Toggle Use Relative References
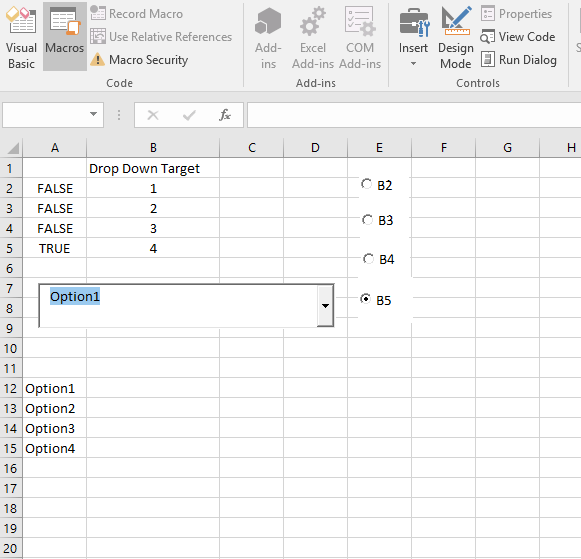Screen dimensions: 581x559 [161, 37]
